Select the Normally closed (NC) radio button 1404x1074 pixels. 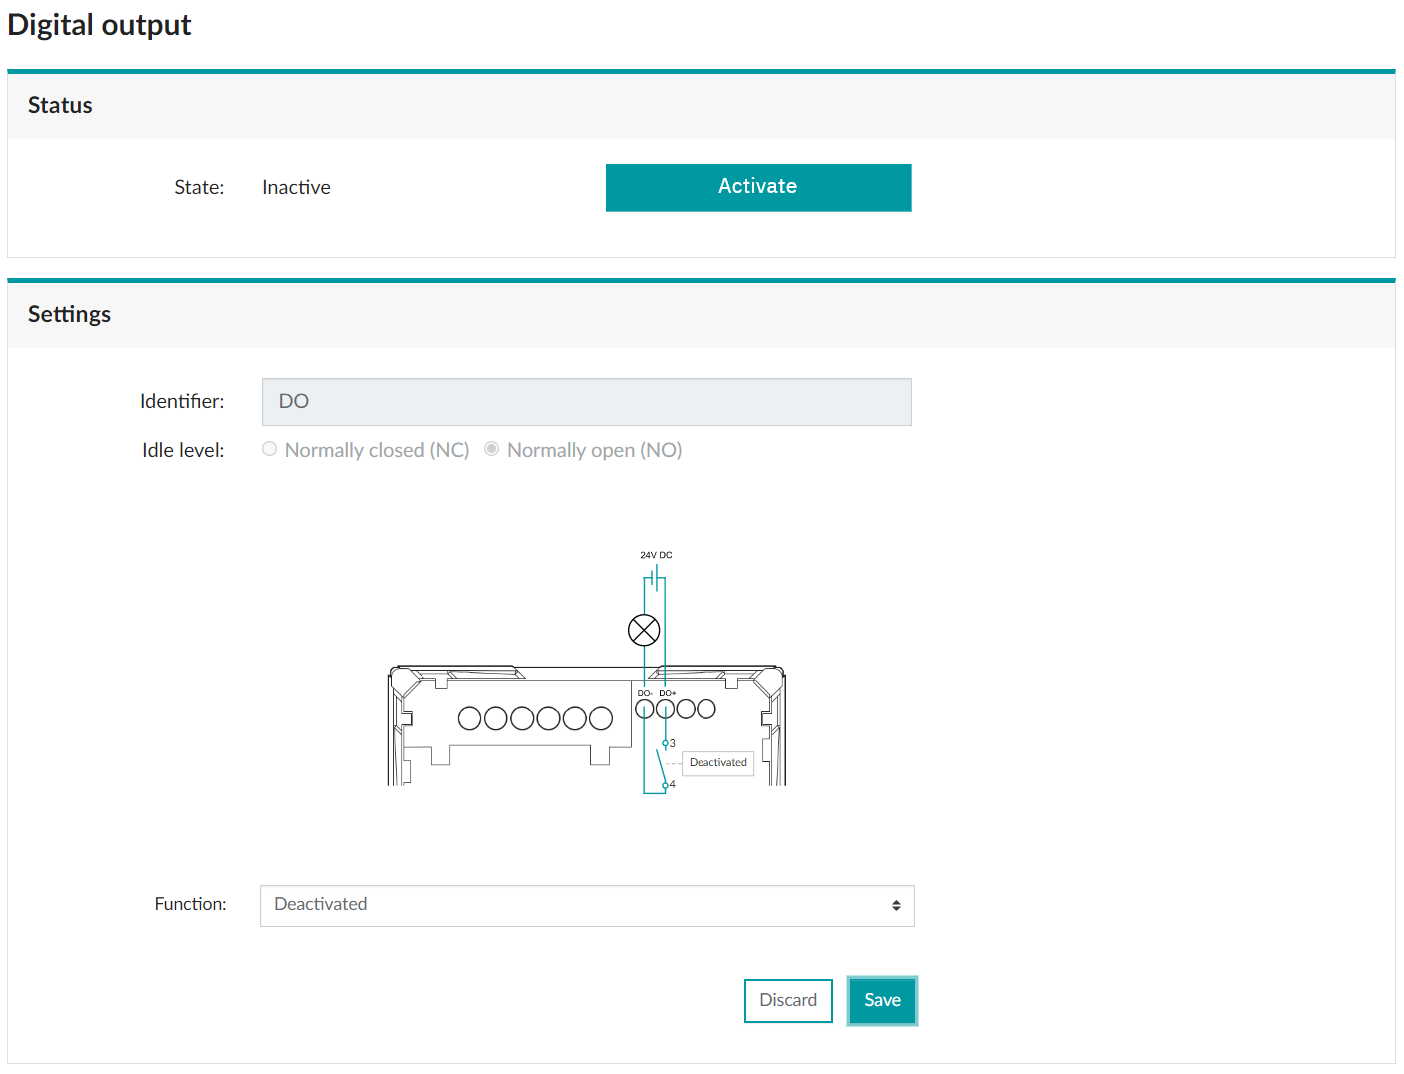(x=270, y=449)
